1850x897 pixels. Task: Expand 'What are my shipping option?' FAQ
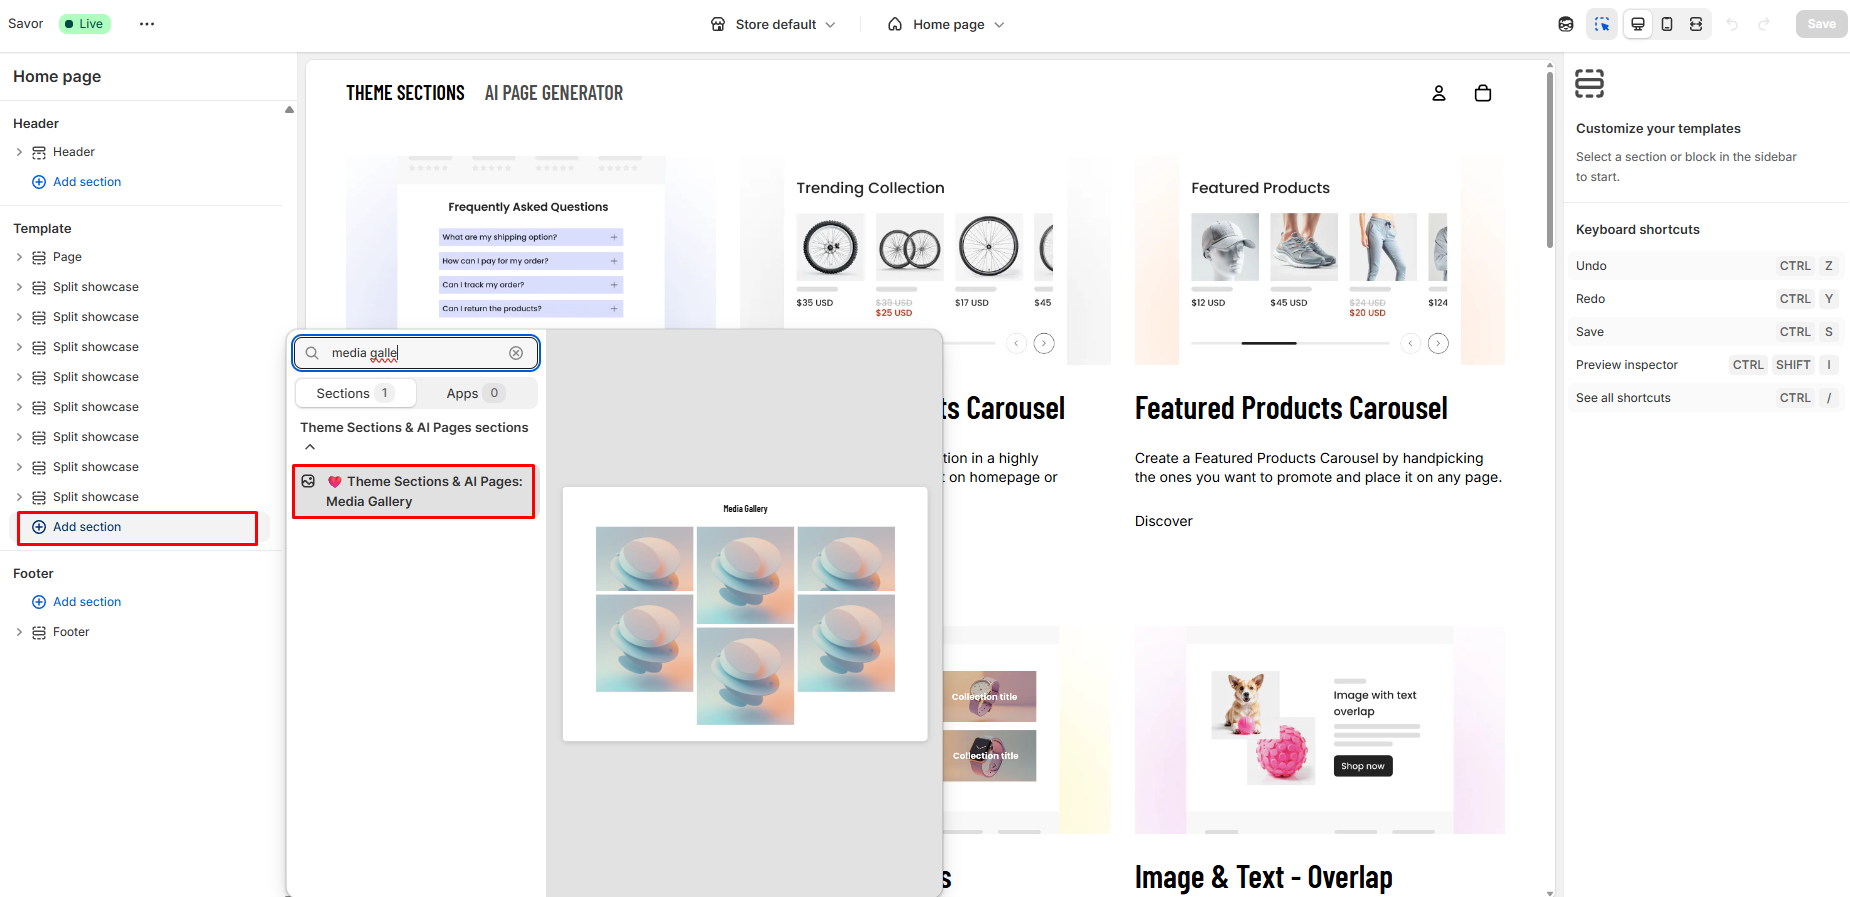531,237
